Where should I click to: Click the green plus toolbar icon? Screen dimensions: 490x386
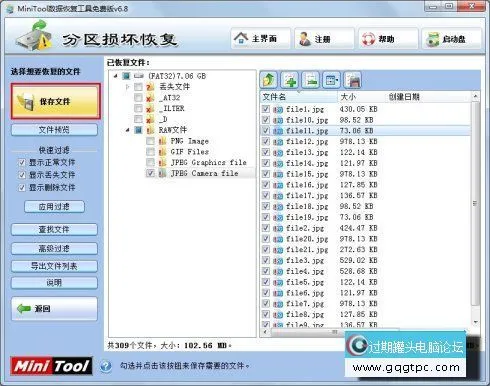[290, 80]
